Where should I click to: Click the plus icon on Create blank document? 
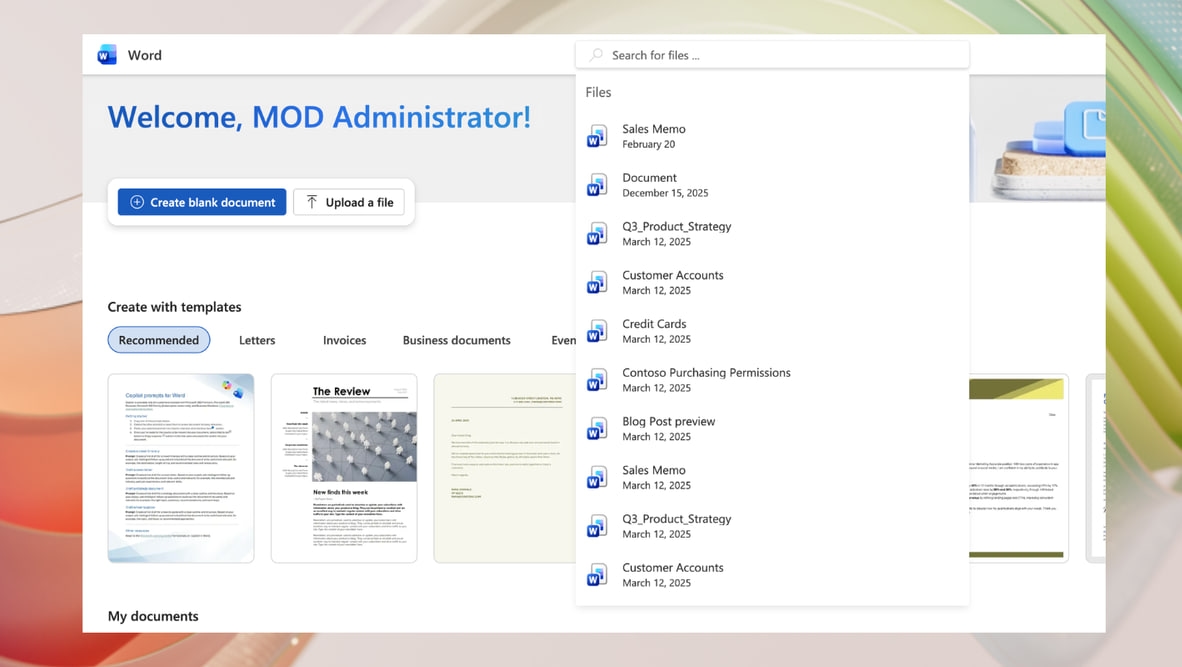135,201
